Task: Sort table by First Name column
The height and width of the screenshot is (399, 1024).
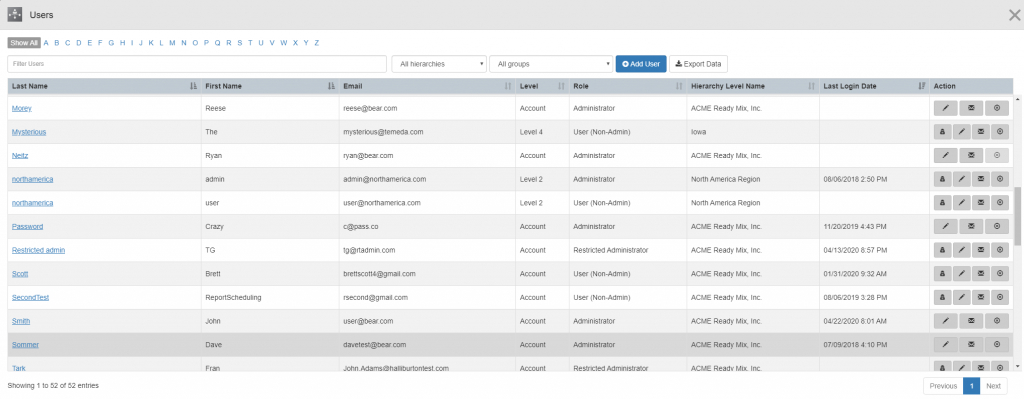Action: pyautogui.click(x=270, y=86)
